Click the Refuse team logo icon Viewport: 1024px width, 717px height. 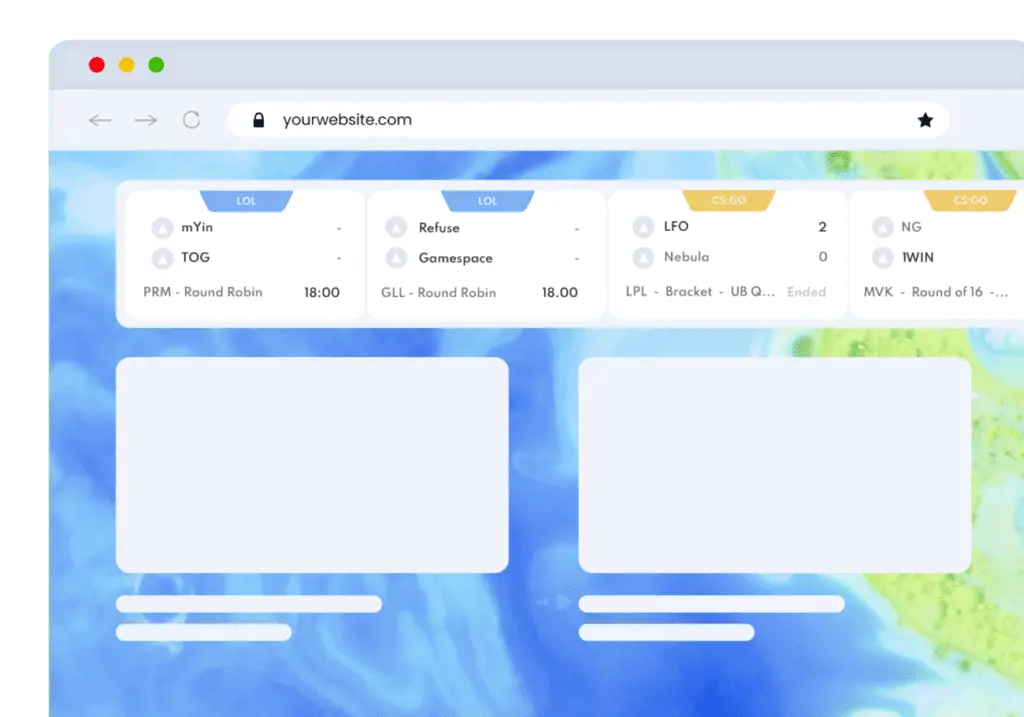click(397, 228)
